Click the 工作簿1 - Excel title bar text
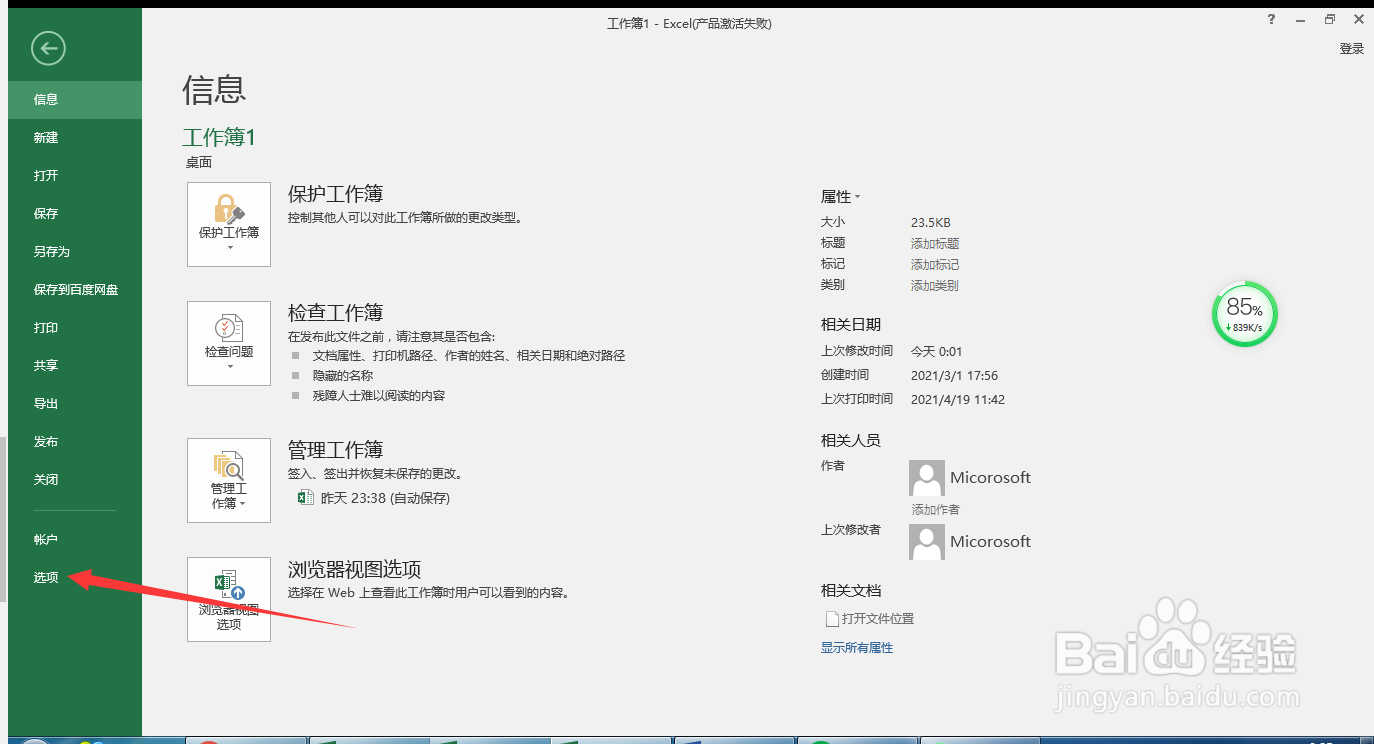The width and height of the screenshot is (1374, 744). [689, 23]
